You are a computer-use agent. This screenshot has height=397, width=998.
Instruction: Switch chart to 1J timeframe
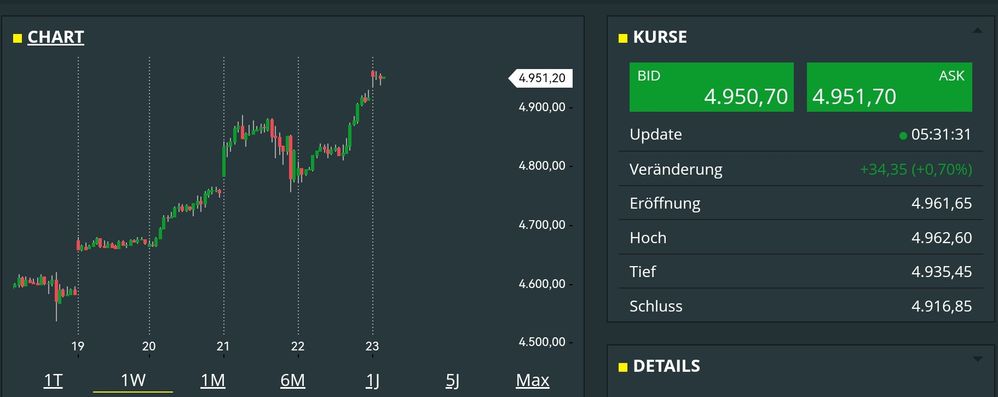tap(372, 380)
